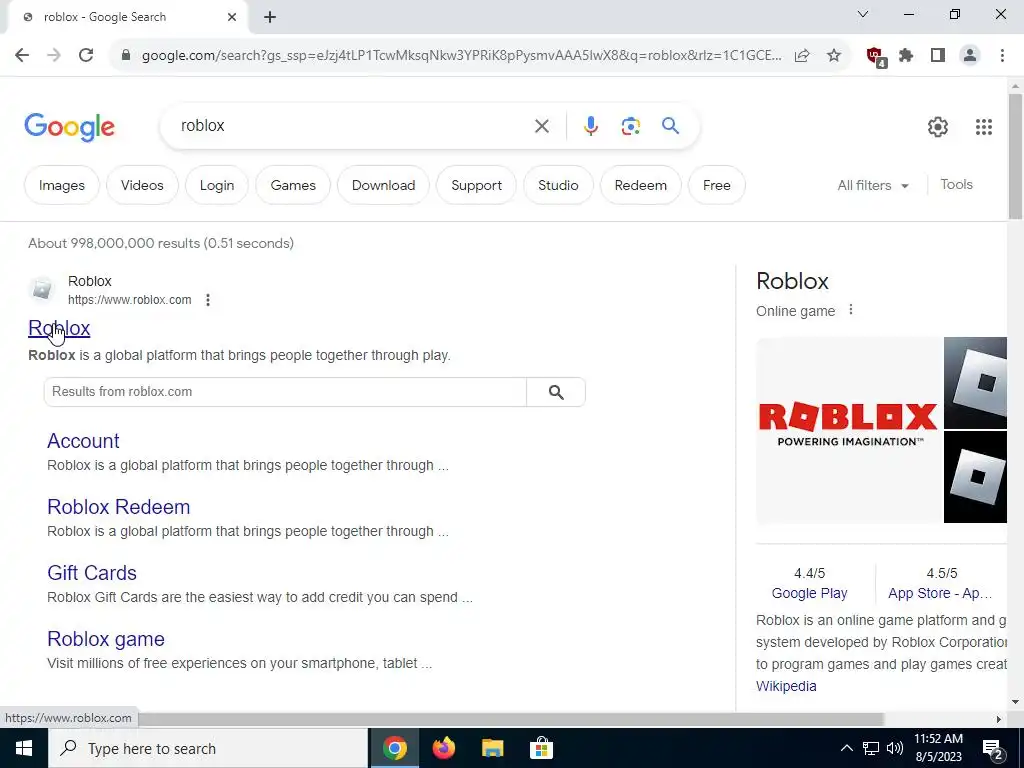Click the address bar URL
This screenshot has width=1024, height=768.
pos(461,56)
